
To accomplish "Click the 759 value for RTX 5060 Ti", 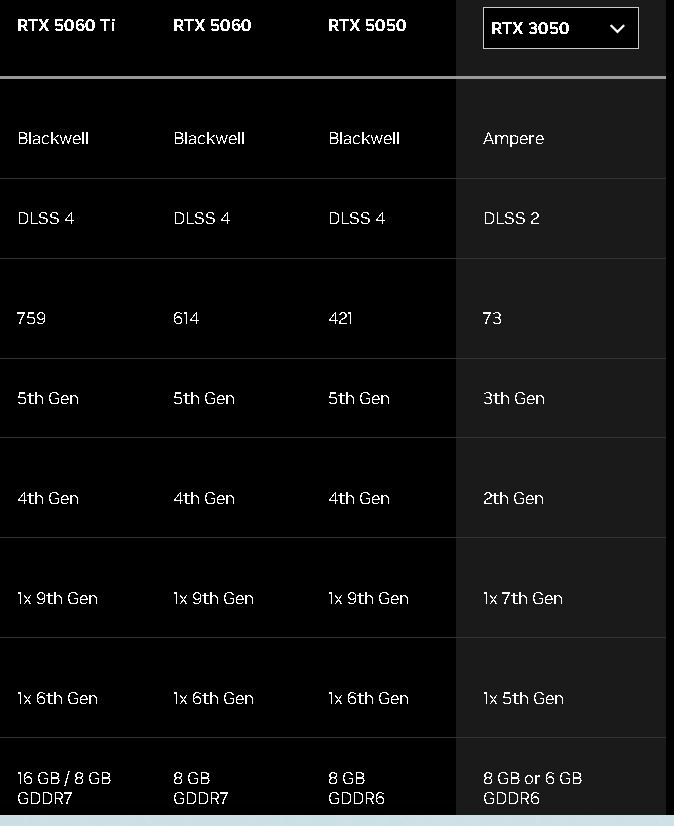I will pyautogui.click(x=31, y=318).
